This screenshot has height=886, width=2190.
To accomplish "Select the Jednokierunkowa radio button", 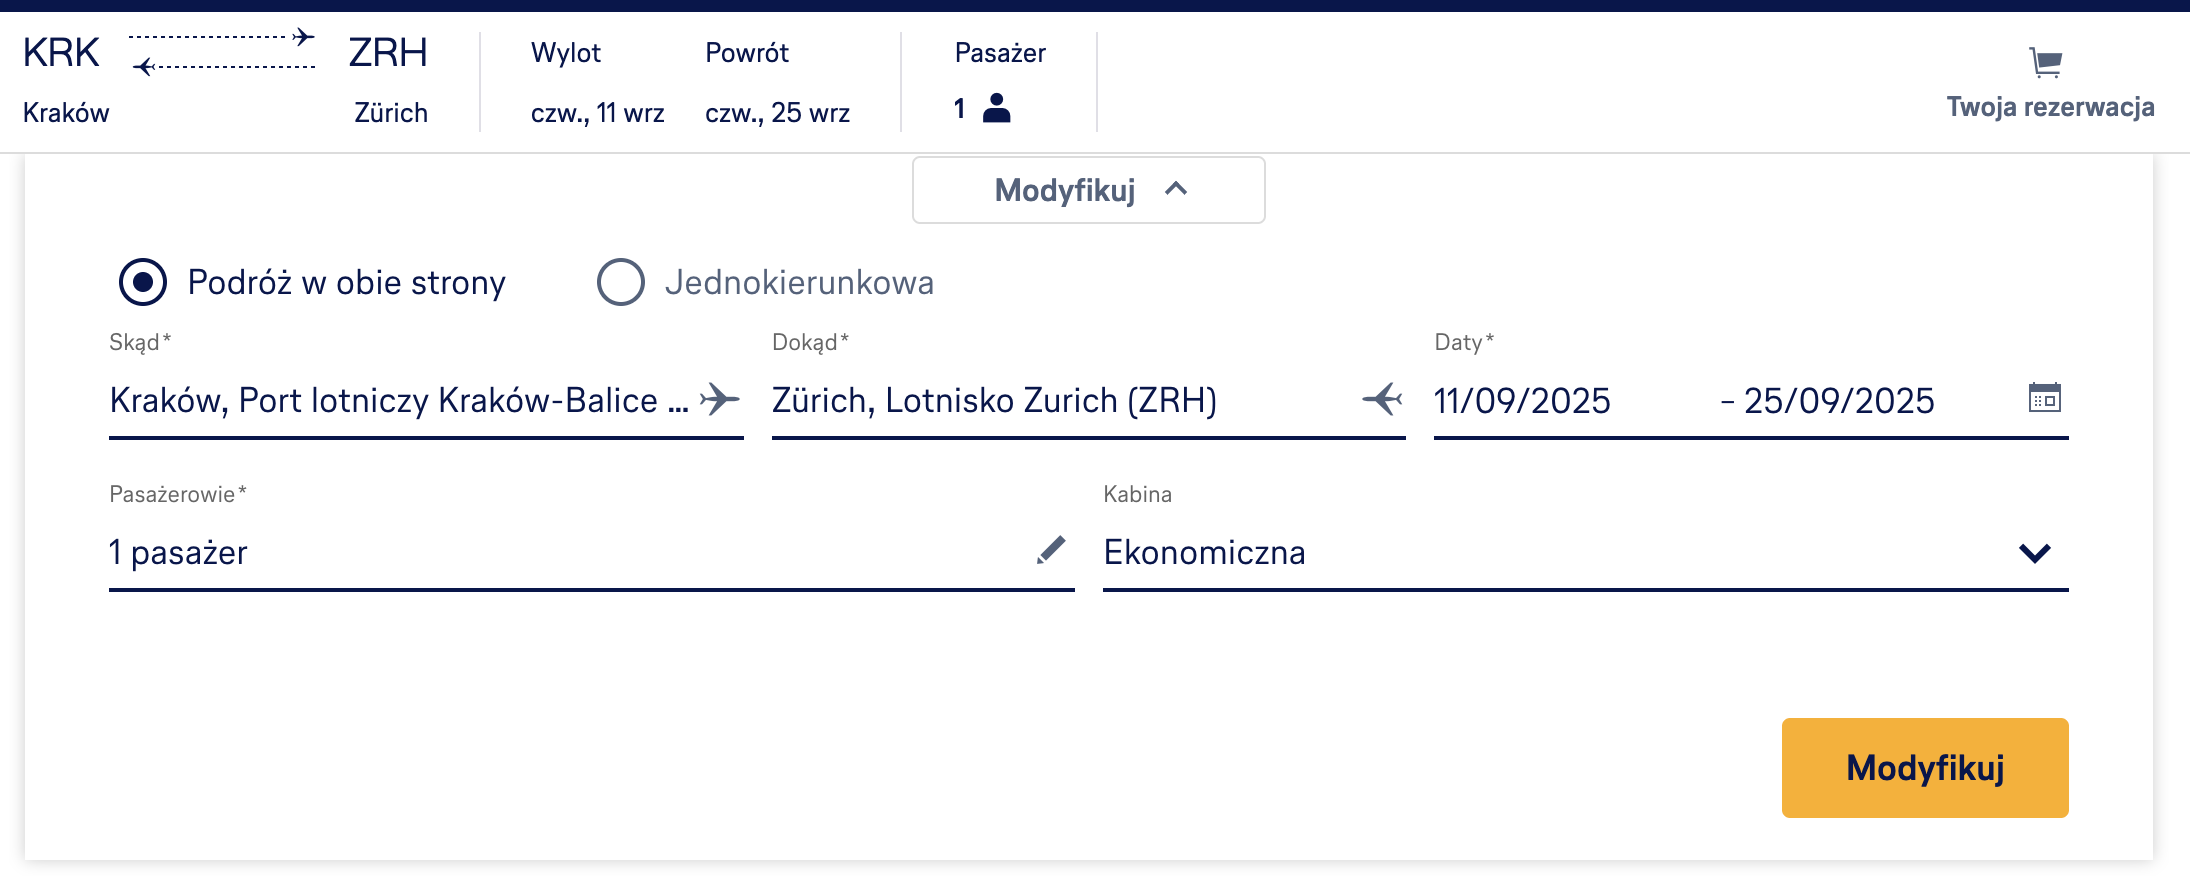I will 621,282.
